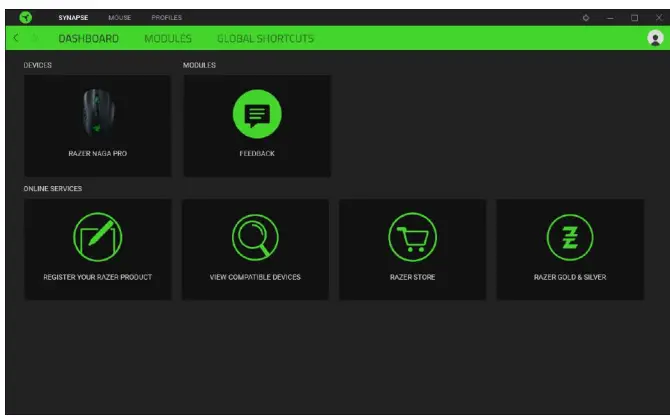Click the back navigation arrow
The image size is (670, 419).
coord(16,38)
